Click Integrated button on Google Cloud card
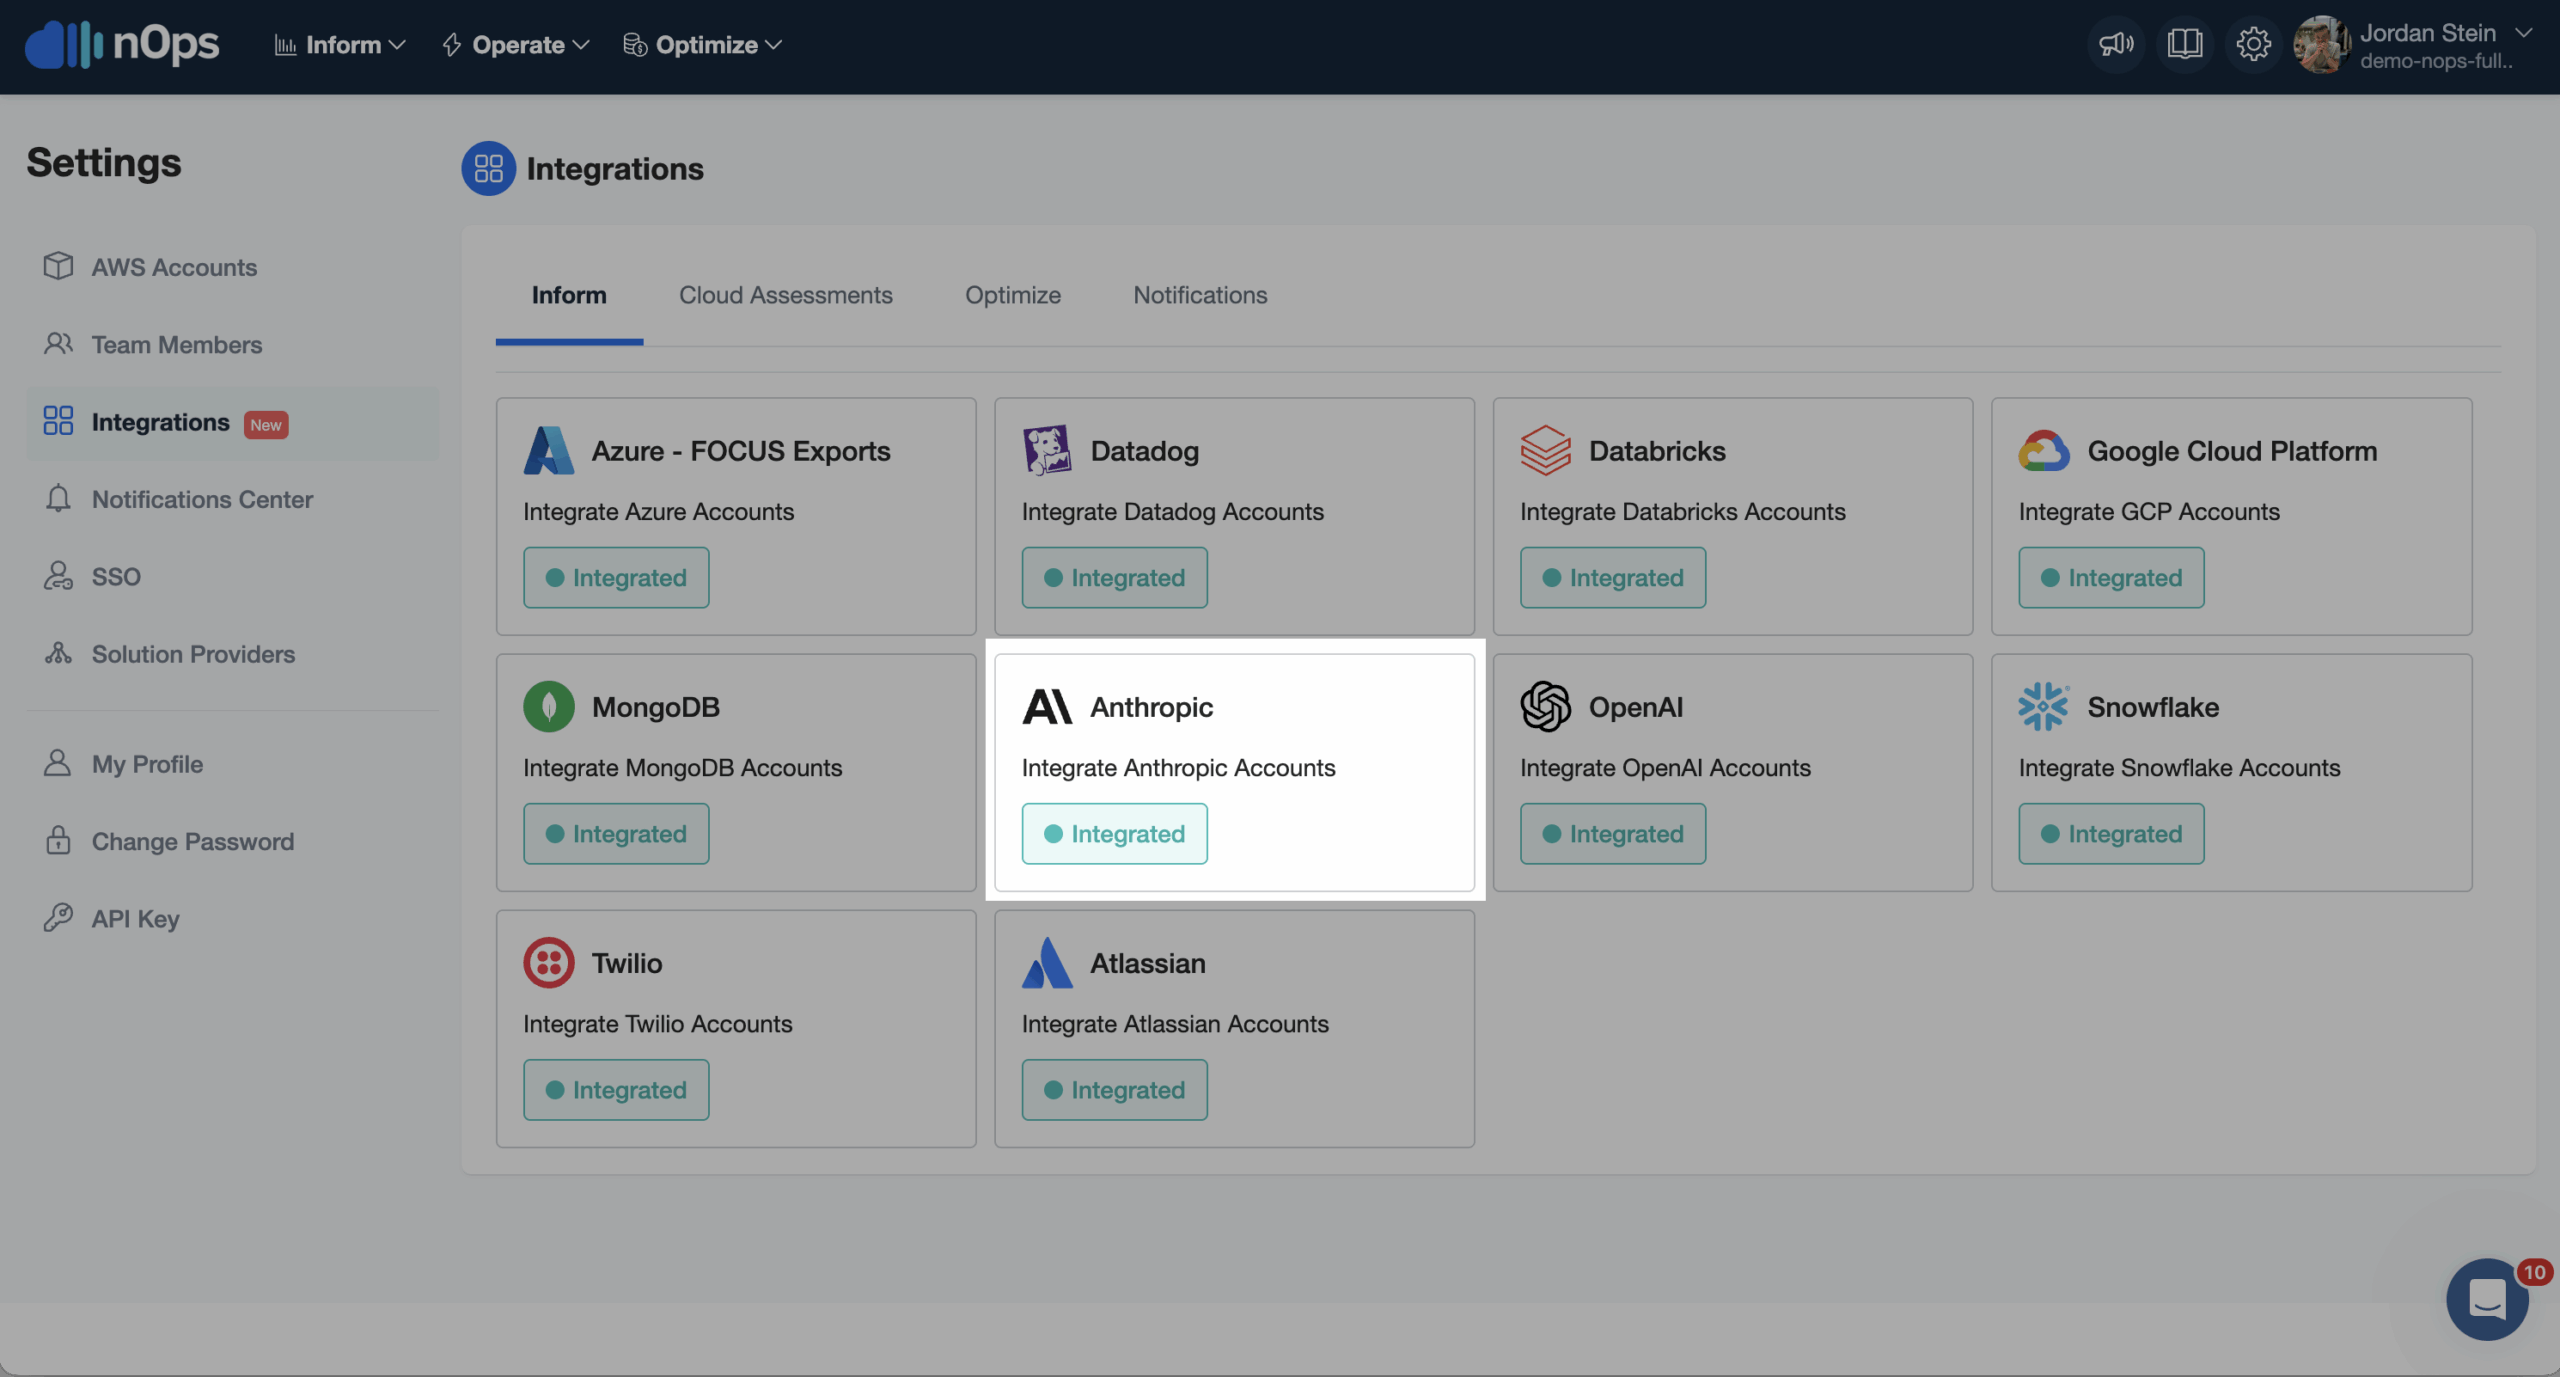 (2111, 577)
